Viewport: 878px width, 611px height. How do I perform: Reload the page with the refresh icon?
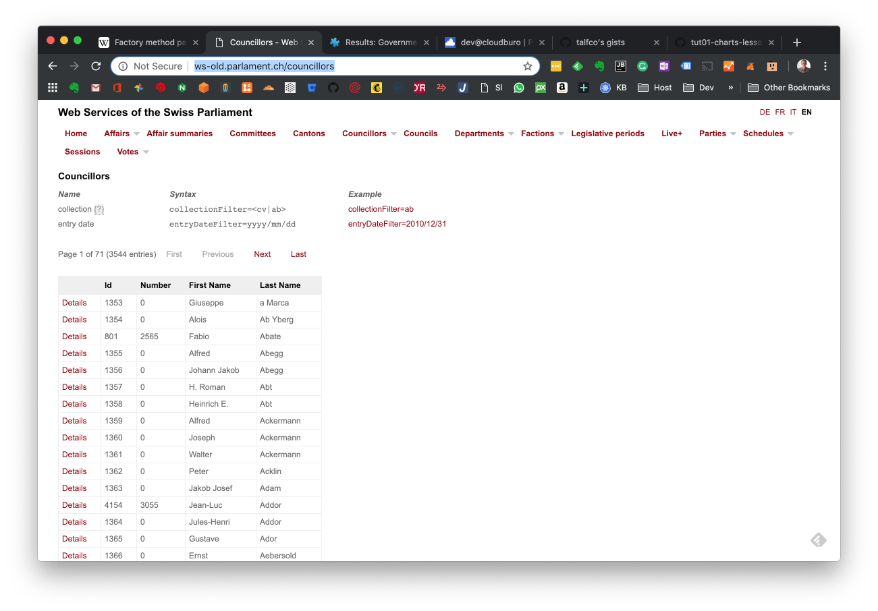[x=96, y=66]
